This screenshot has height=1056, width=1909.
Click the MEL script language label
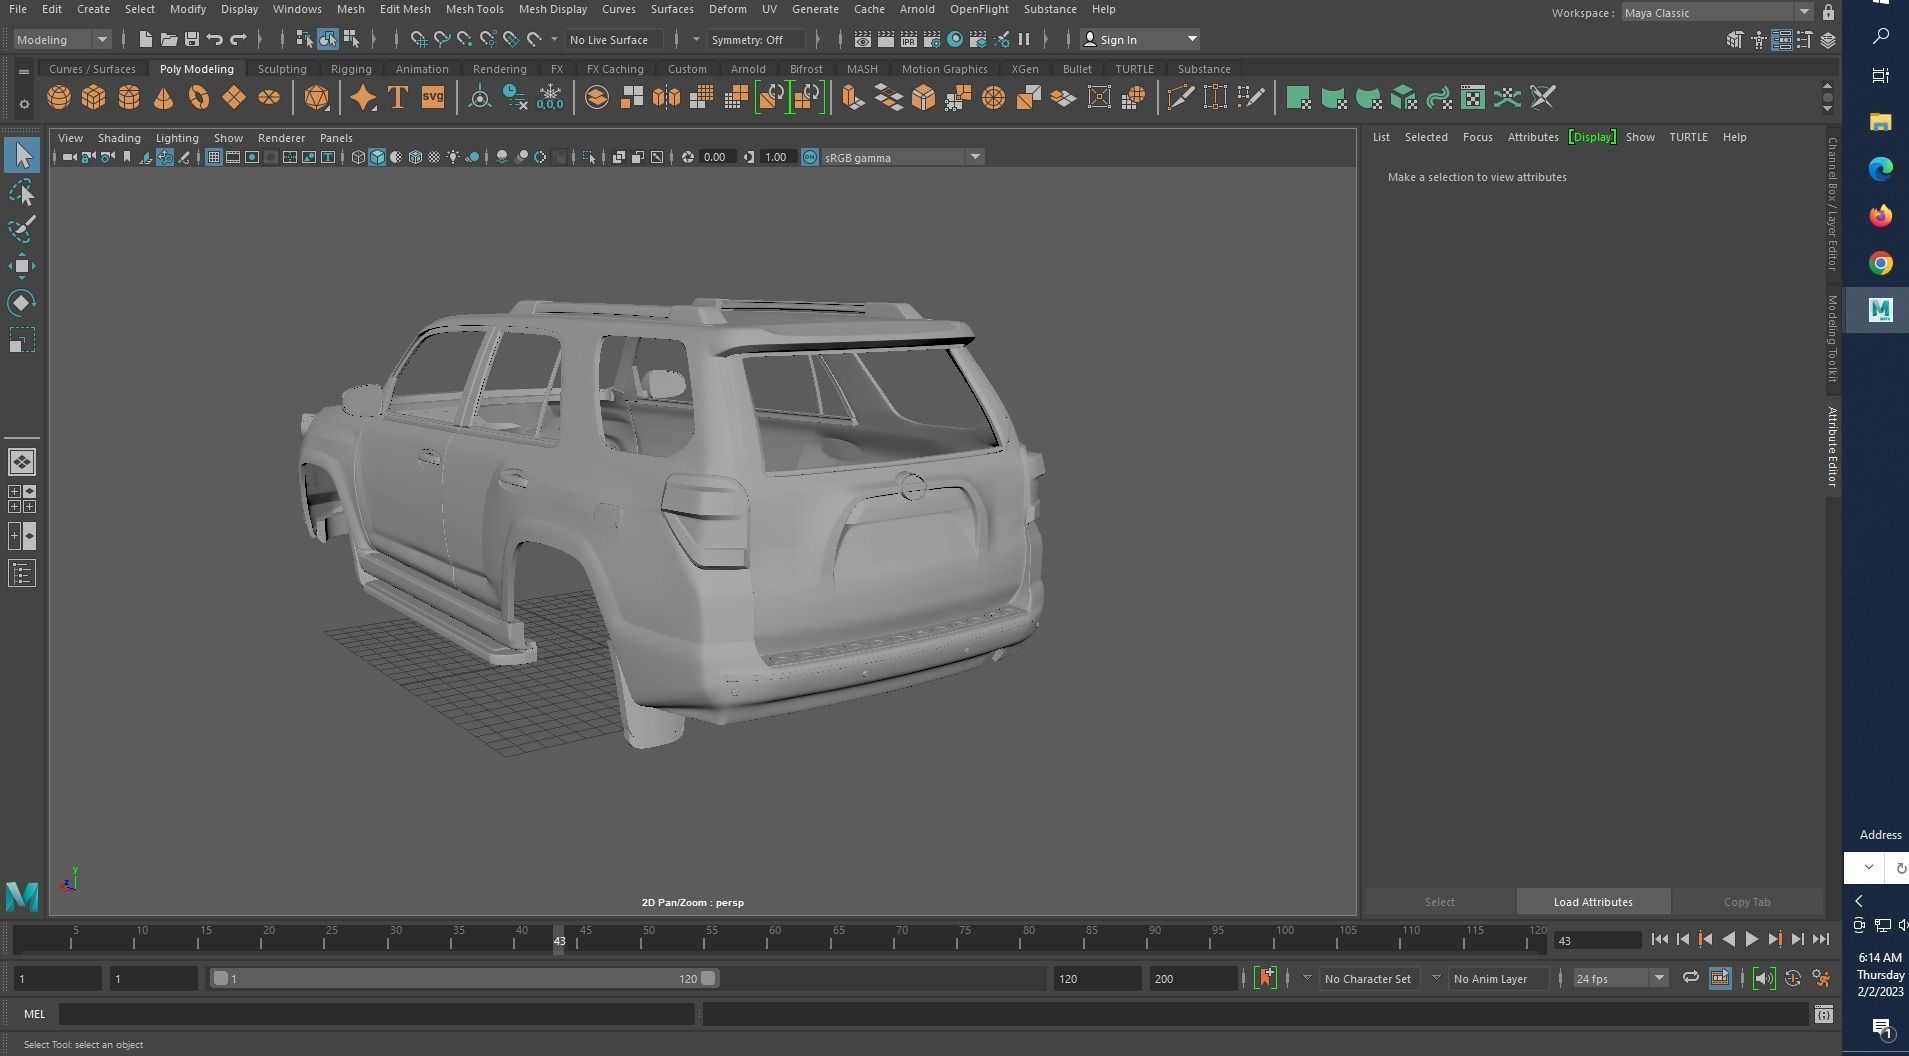[35, 1014]
